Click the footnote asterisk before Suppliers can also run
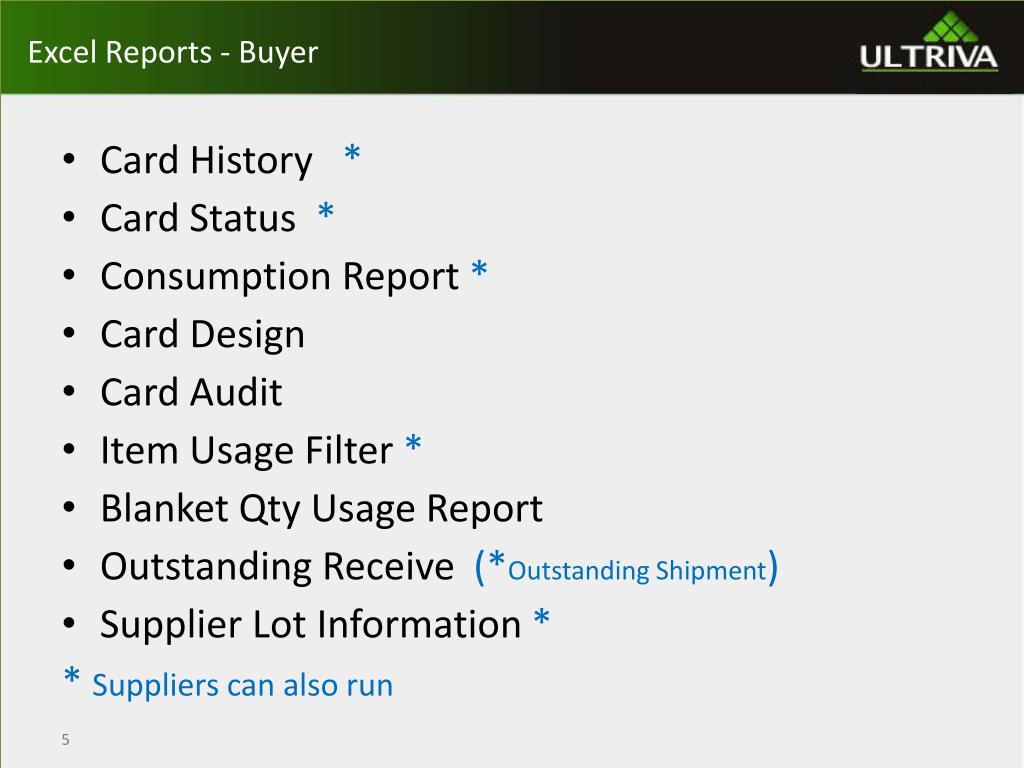The height and width of the screenshot is (768, 1024). click(72, 676)
